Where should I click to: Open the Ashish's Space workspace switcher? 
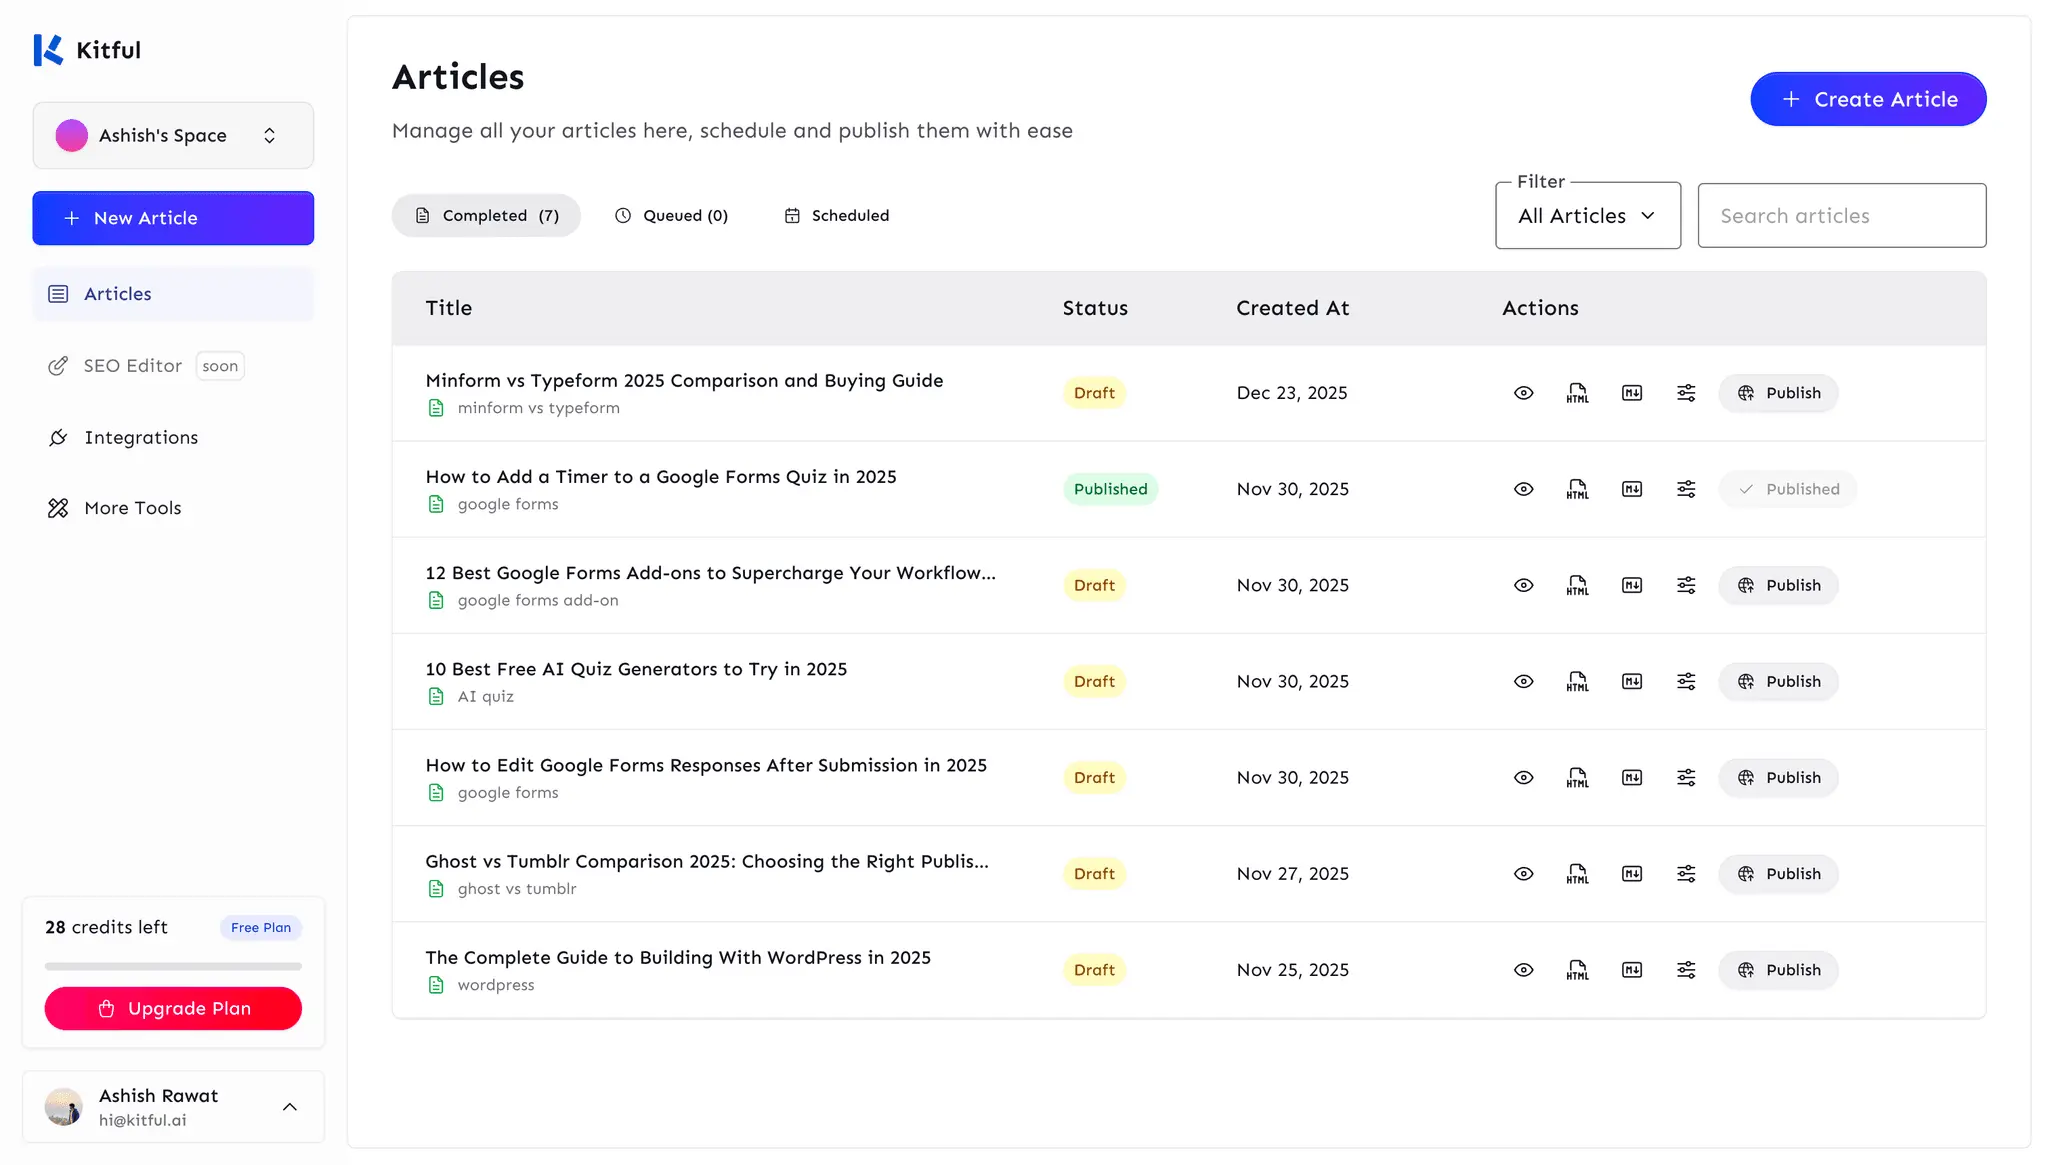pyautogui.click(x=173, y=135)
